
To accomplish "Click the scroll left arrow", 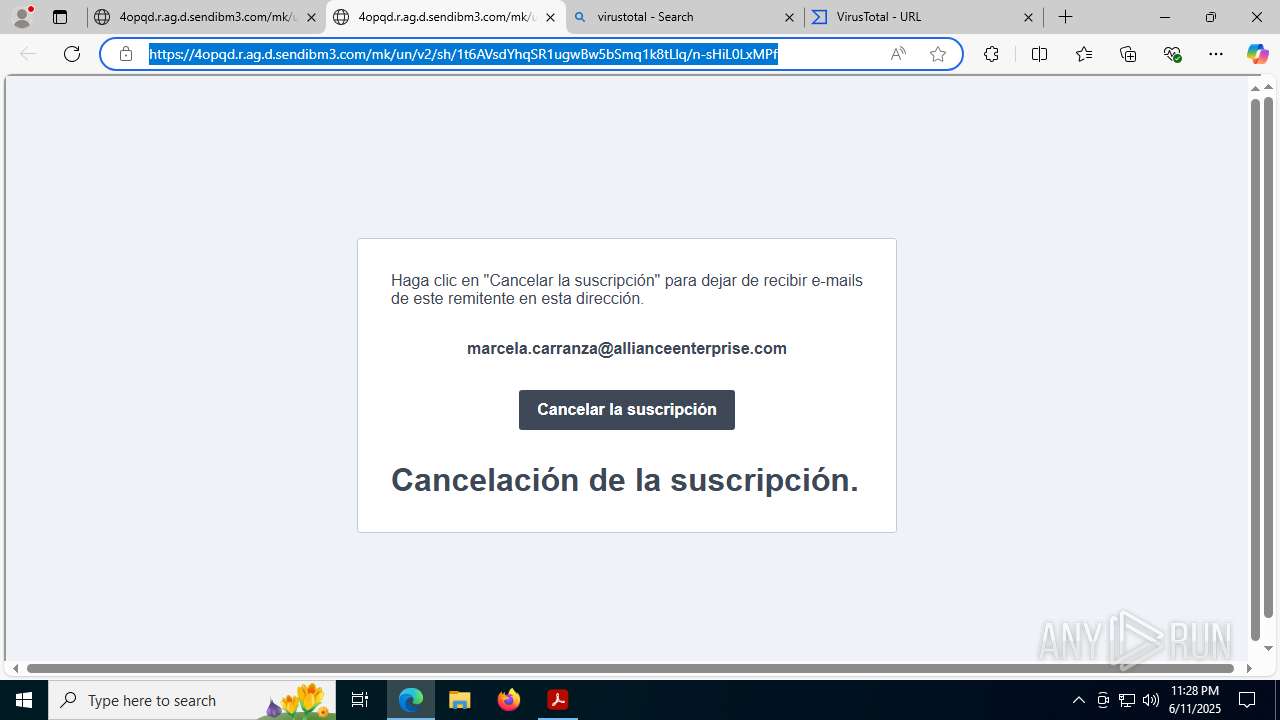I will (15, 668).
